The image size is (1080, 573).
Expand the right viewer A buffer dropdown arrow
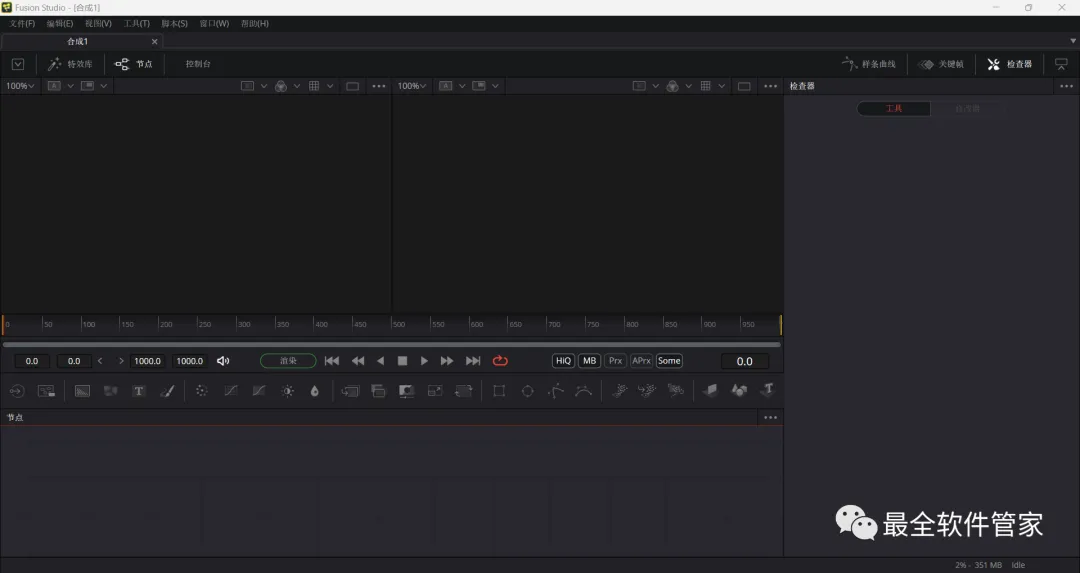click(462, 86)
